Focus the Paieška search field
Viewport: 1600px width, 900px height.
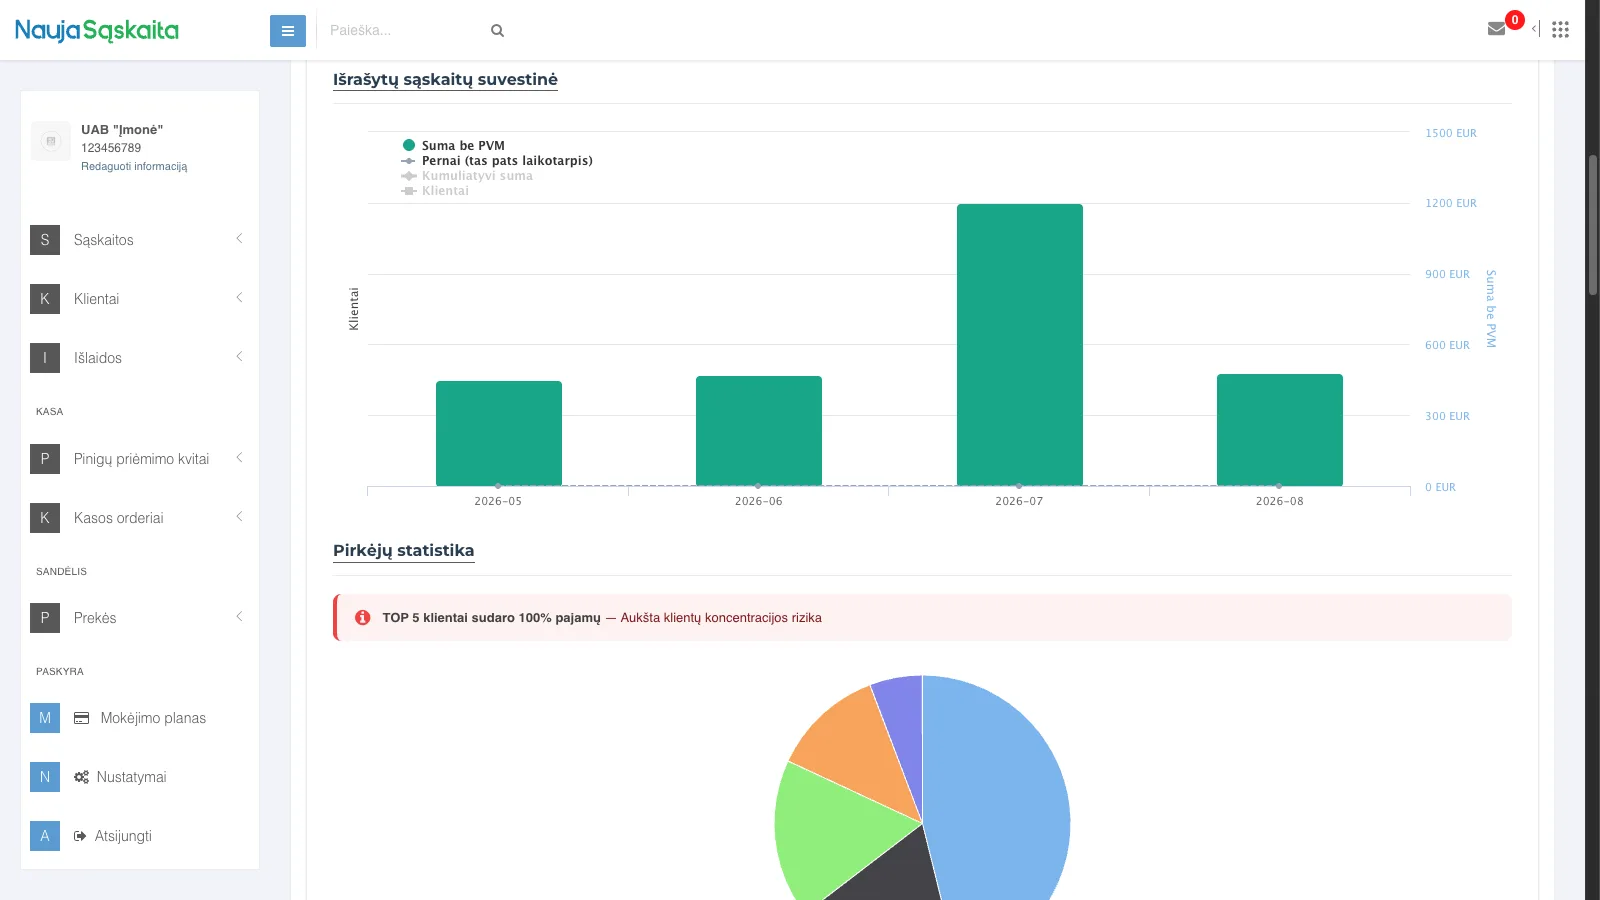[x=405, y=31]
